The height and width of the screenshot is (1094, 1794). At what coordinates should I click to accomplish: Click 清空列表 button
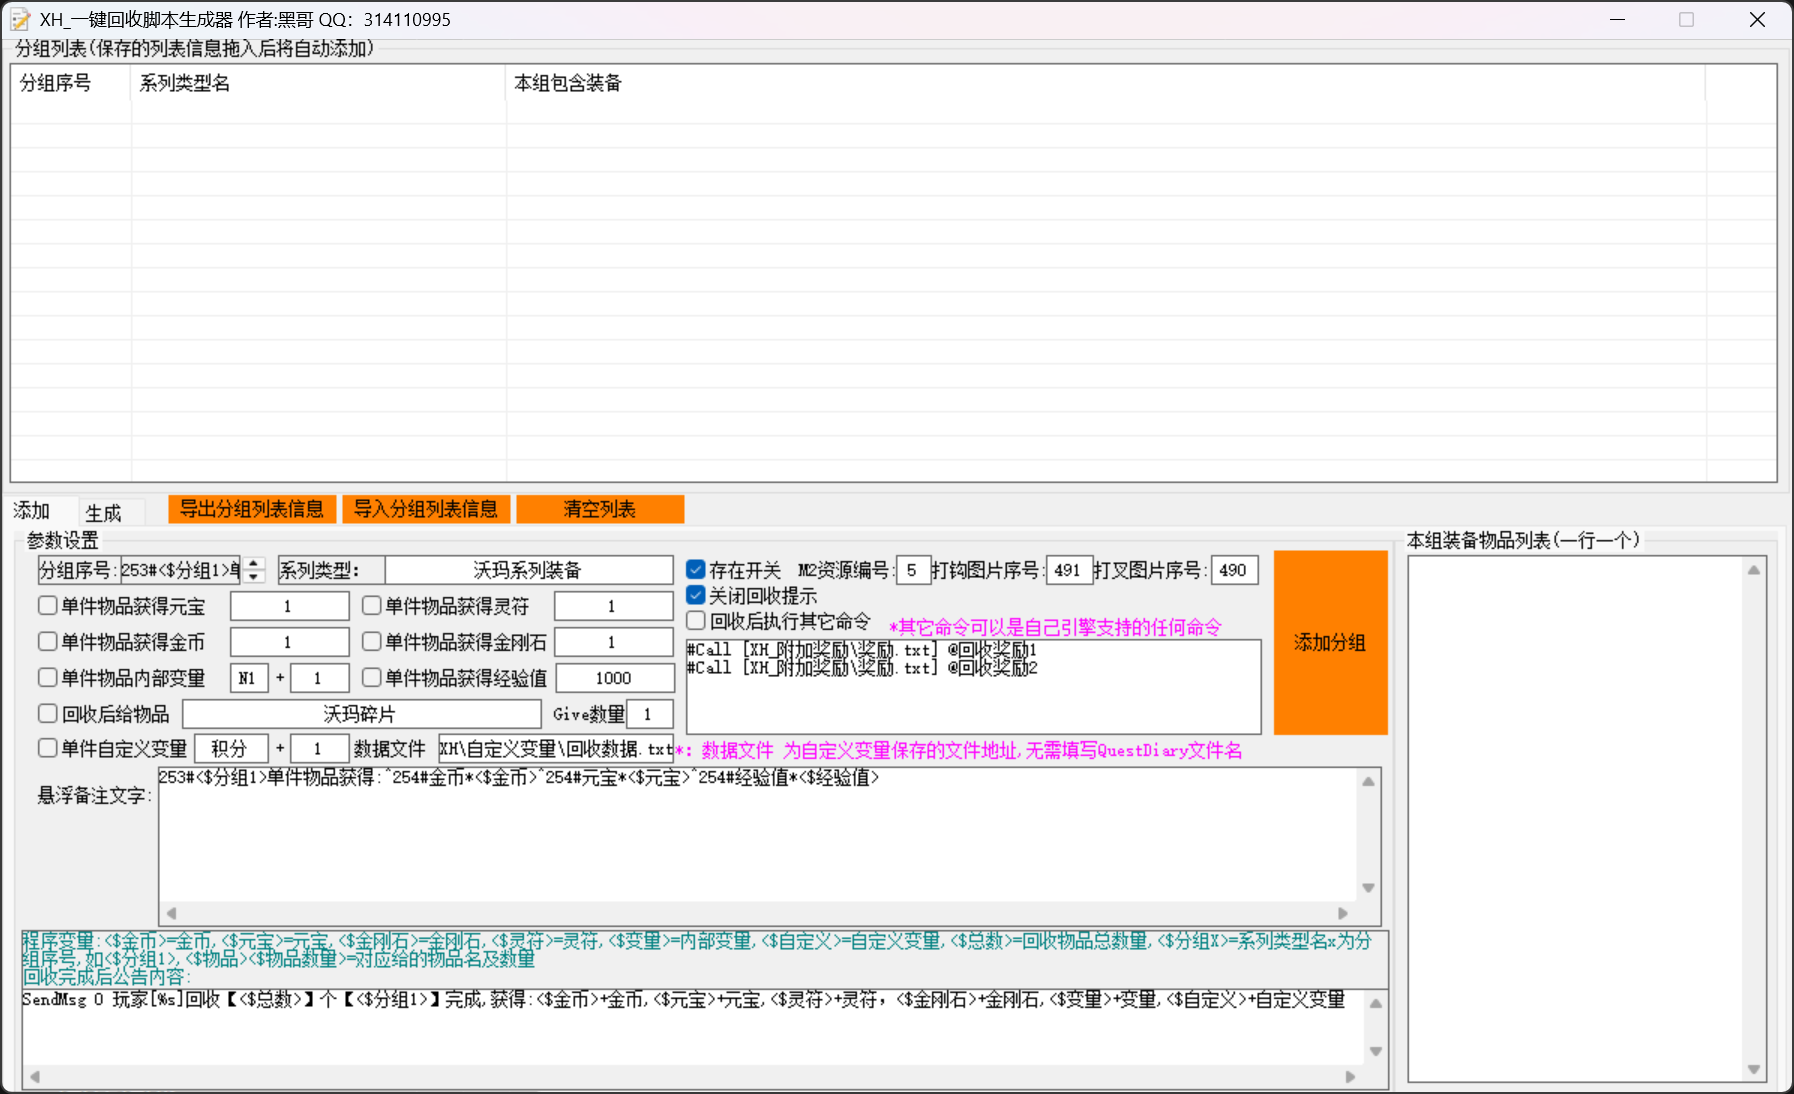click(600, 509)
